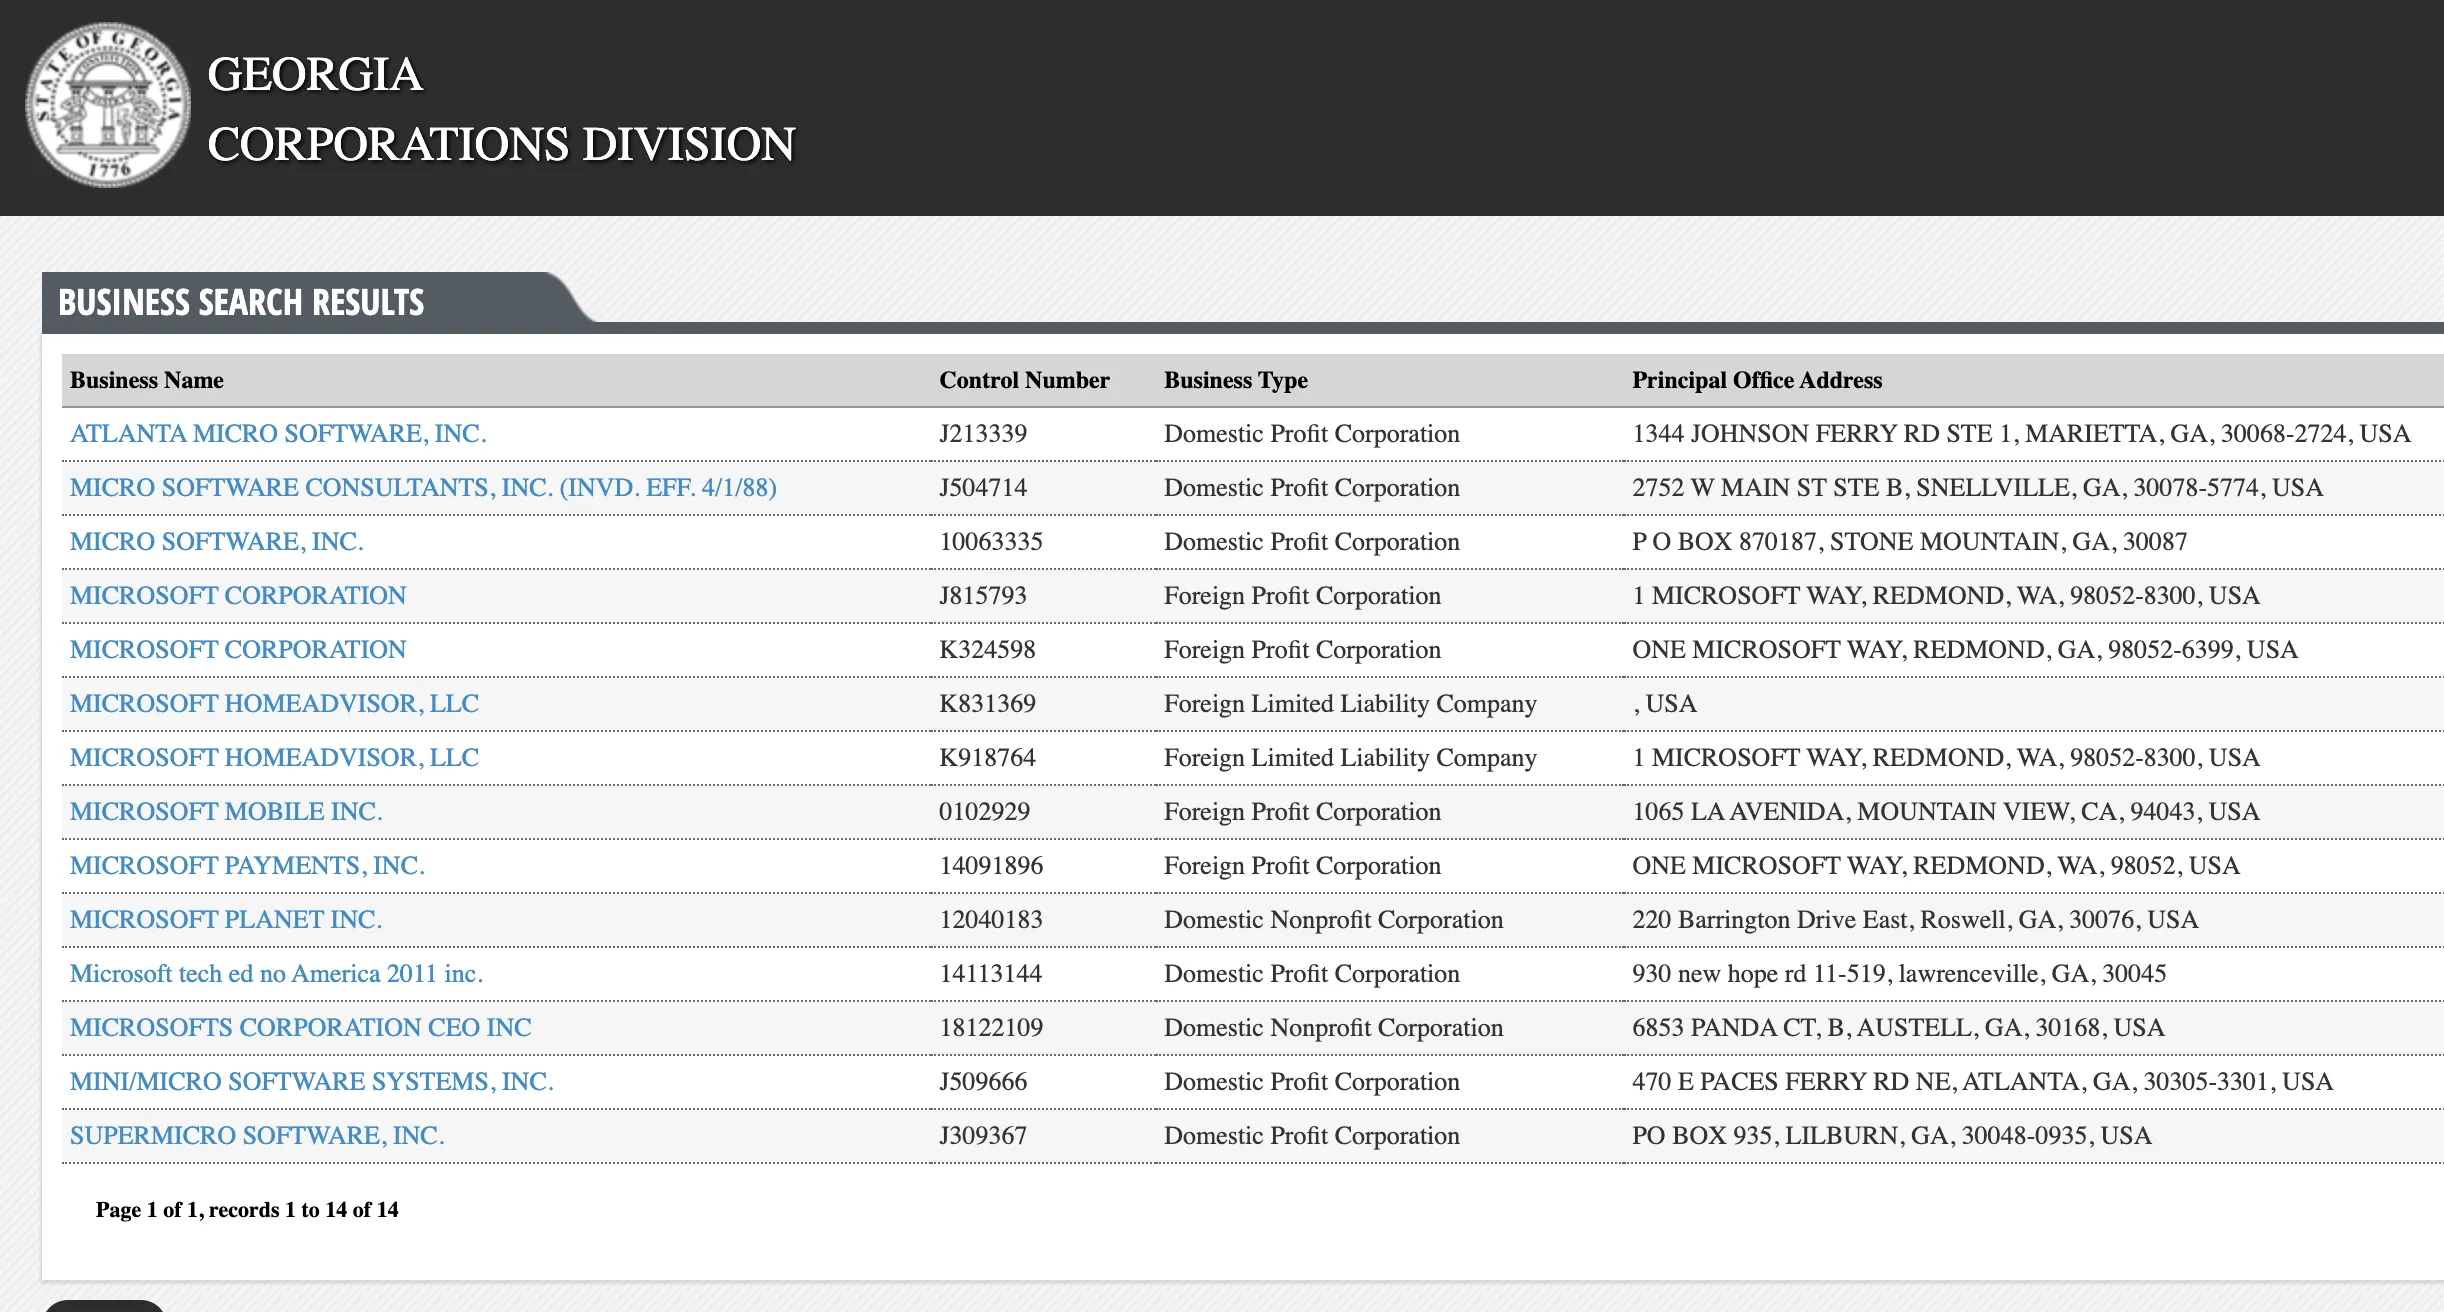The height and width of the screenshot is (1312, 2444).
Task: Select control number 14091896
Action: (991, 866)
